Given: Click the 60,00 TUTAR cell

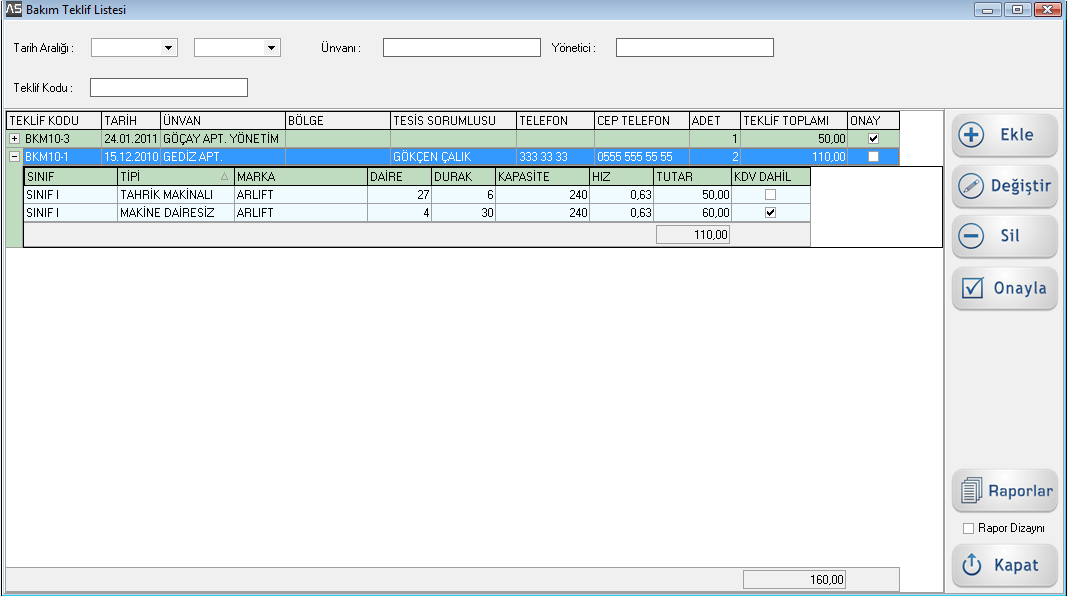Looking at the screenshot, I should [693, 213].
